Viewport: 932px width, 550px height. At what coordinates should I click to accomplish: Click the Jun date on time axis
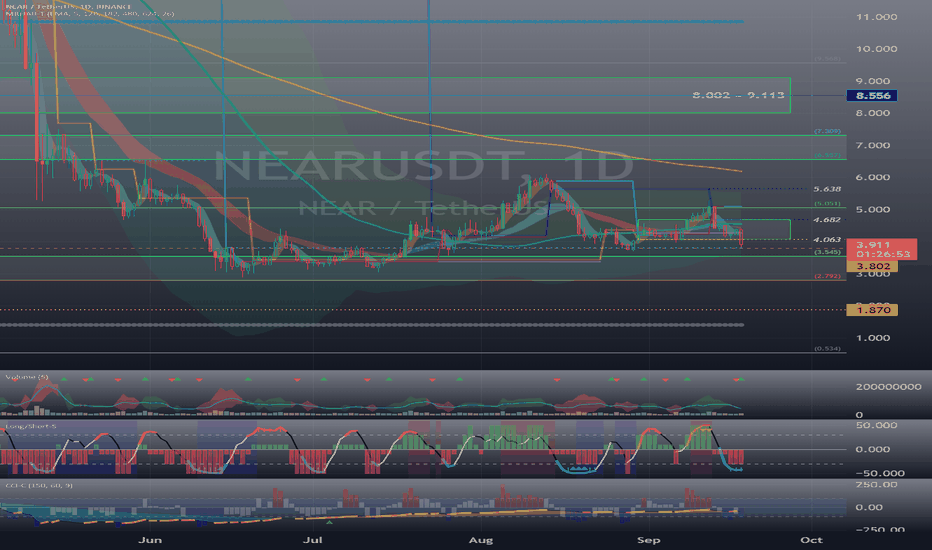[x=150, y=540]
